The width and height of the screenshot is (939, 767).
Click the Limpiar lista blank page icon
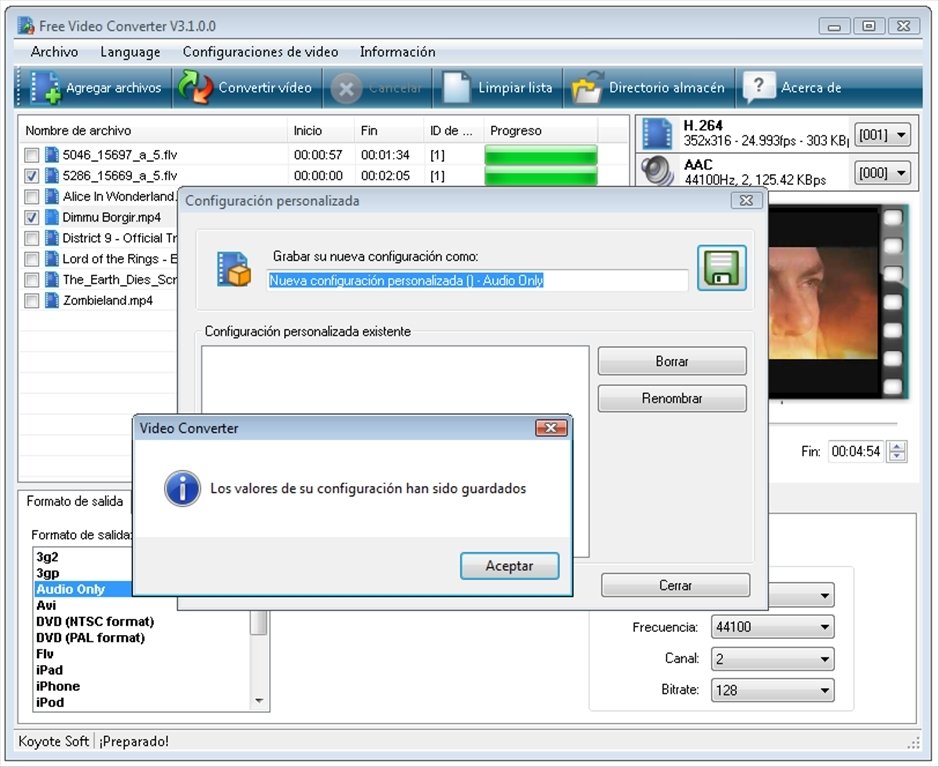(x=456, y=87)
